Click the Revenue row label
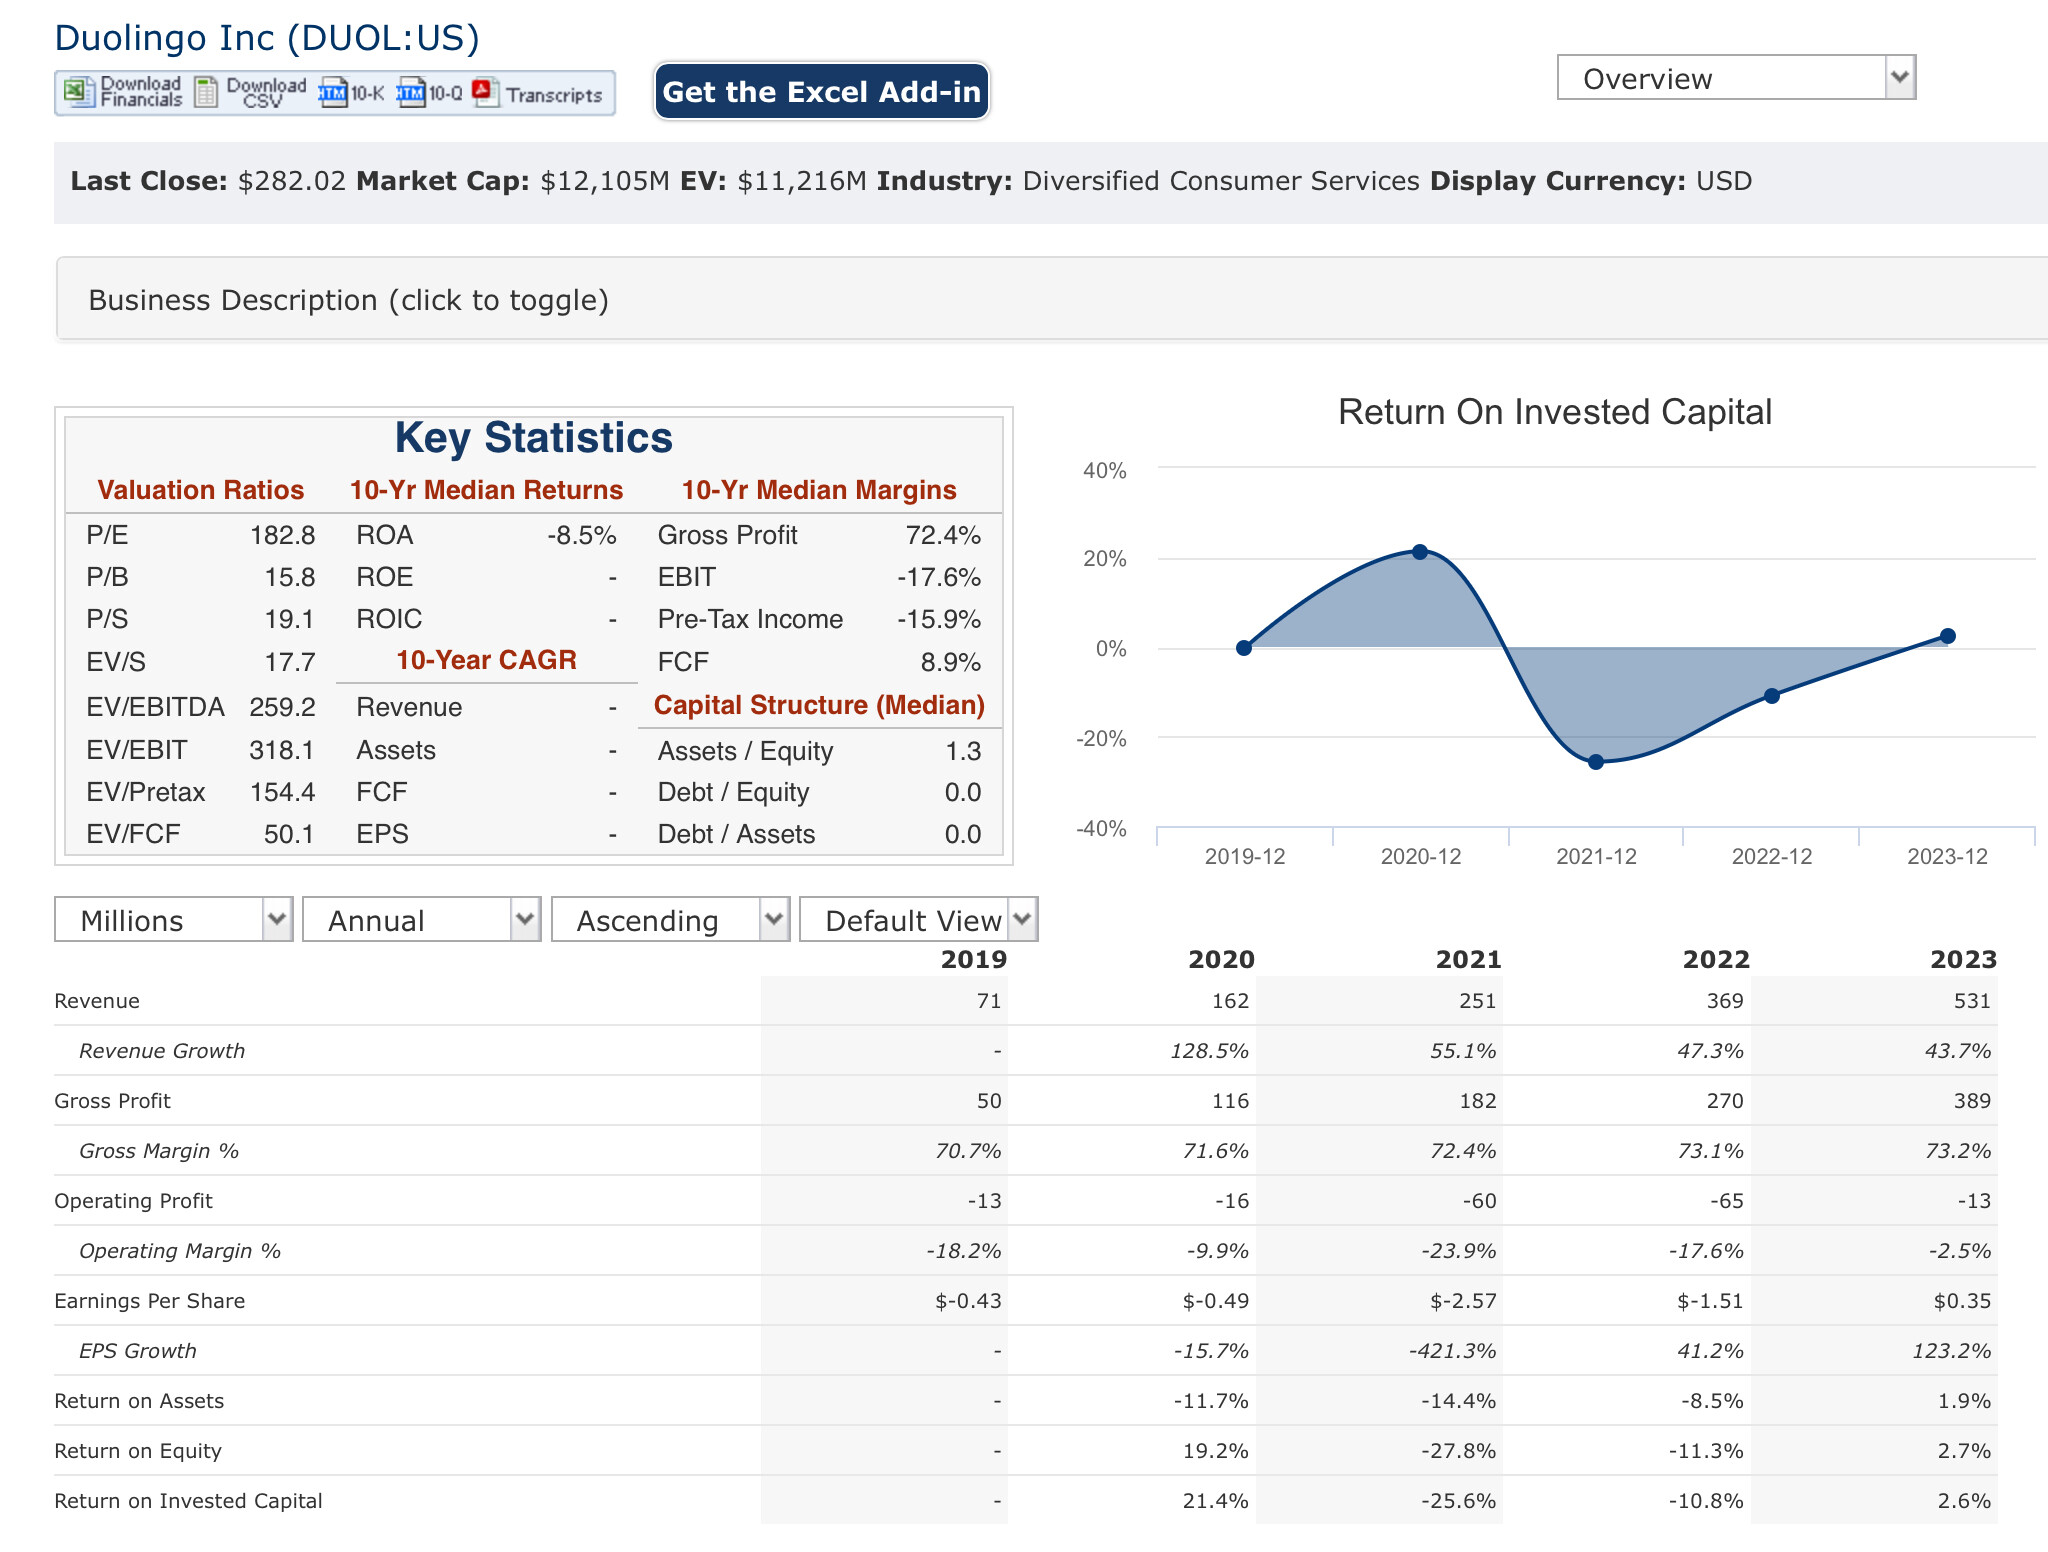 tap(97, 1001)
